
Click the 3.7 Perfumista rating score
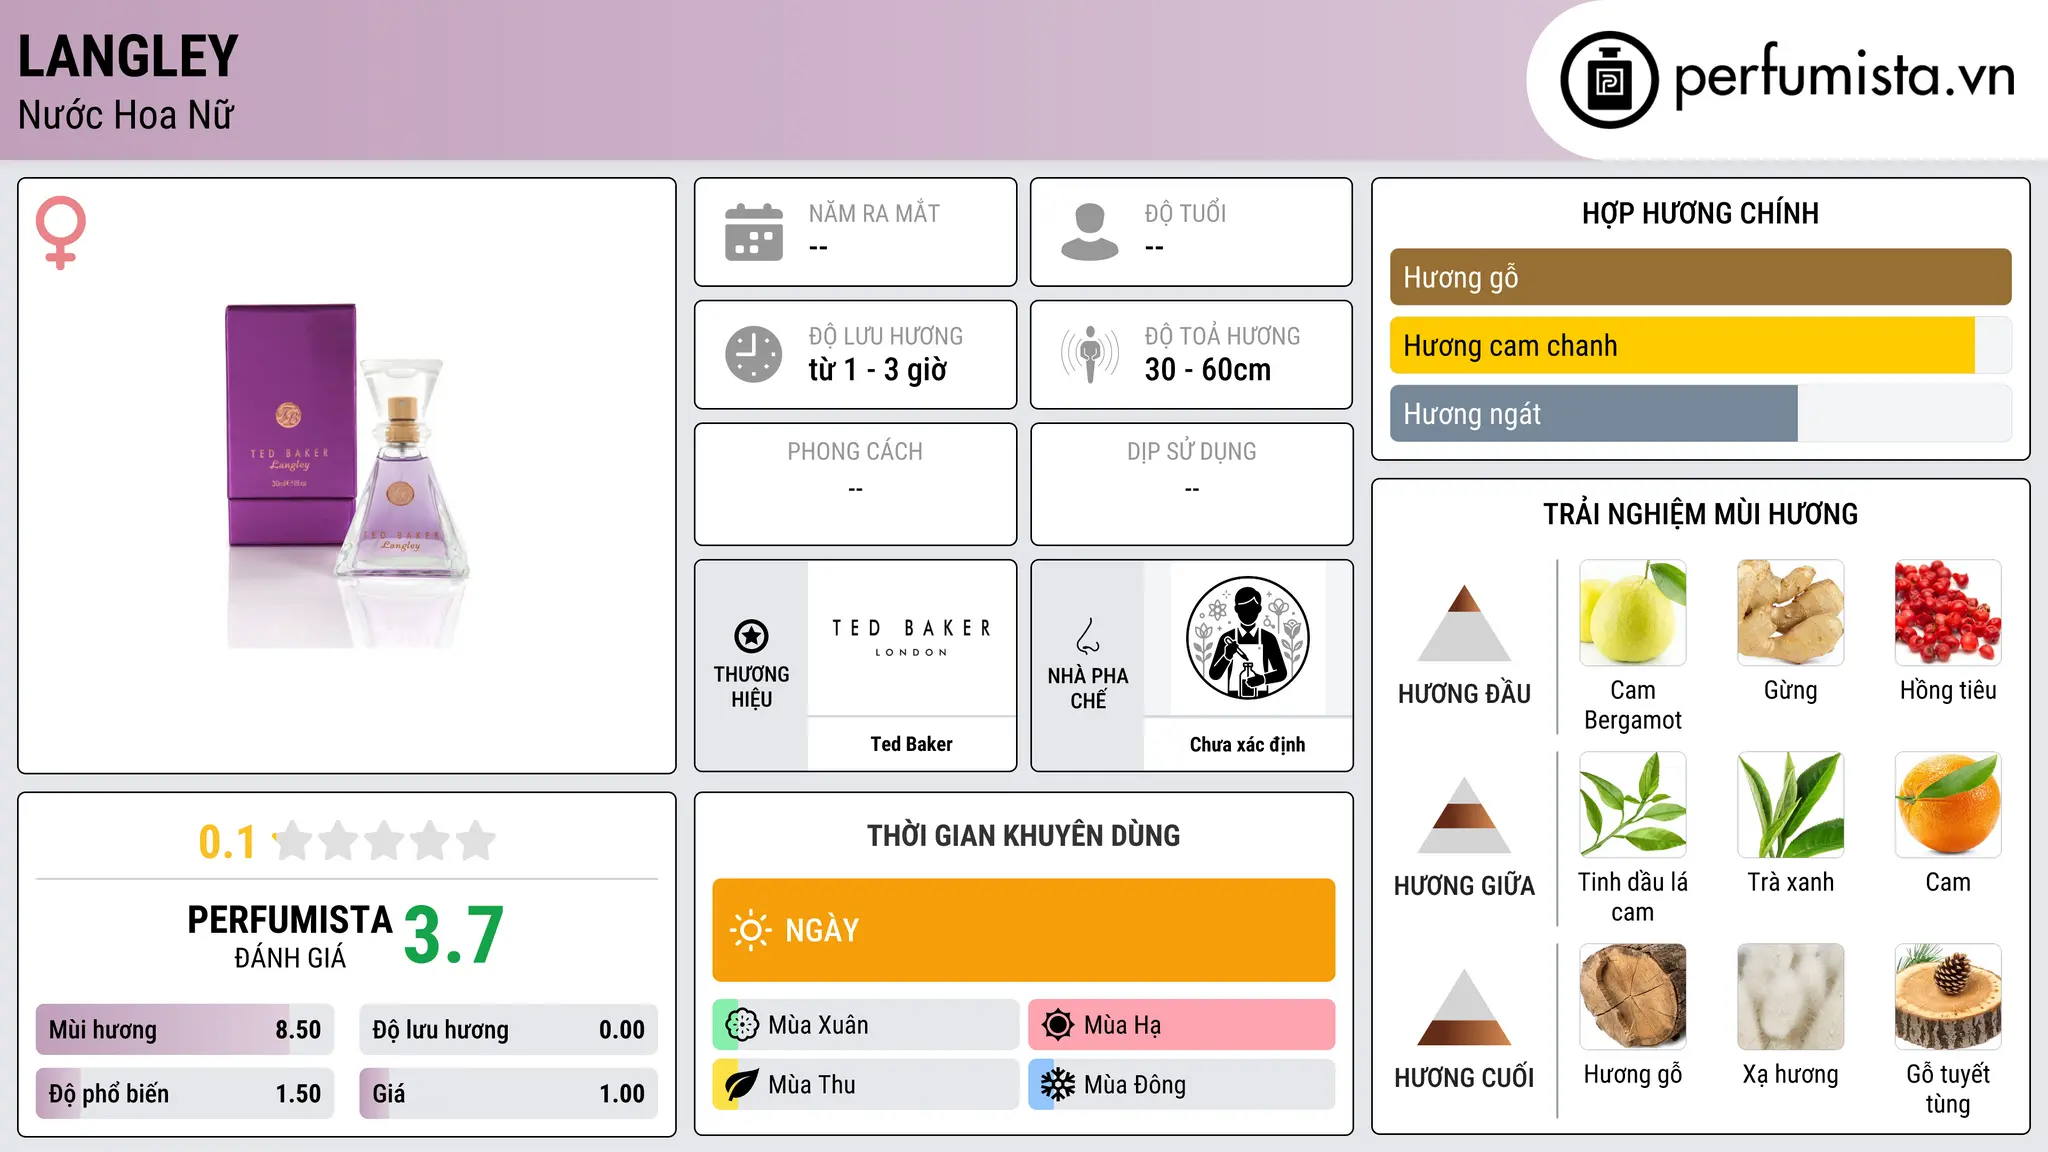coord(454,935)
